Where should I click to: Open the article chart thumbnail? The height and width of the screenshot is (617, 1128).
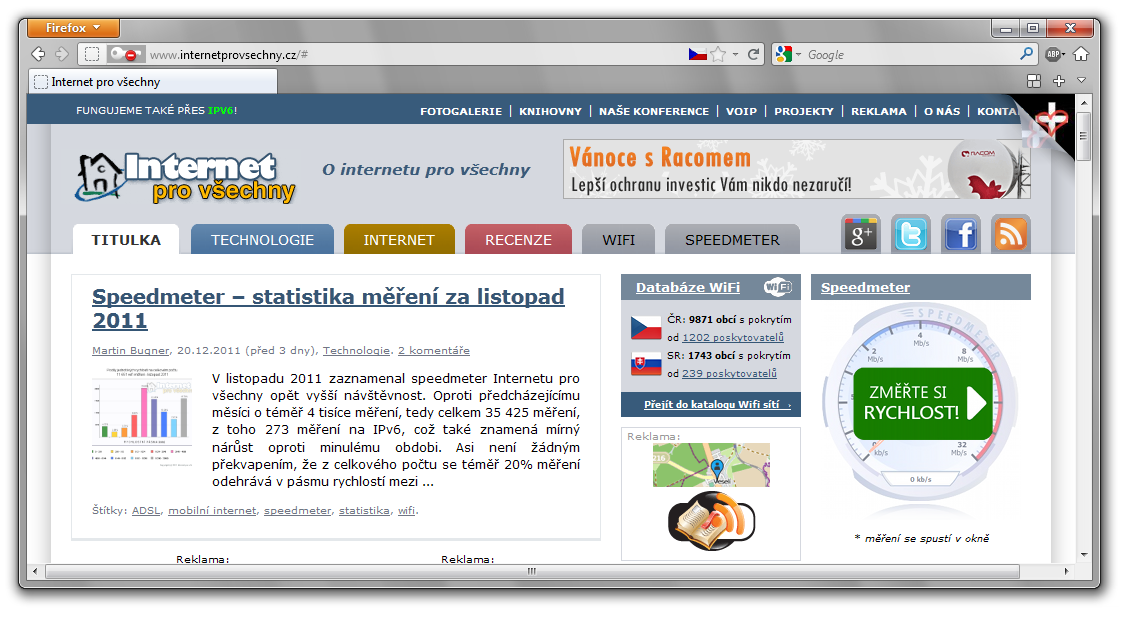click(x=143, y=416)
